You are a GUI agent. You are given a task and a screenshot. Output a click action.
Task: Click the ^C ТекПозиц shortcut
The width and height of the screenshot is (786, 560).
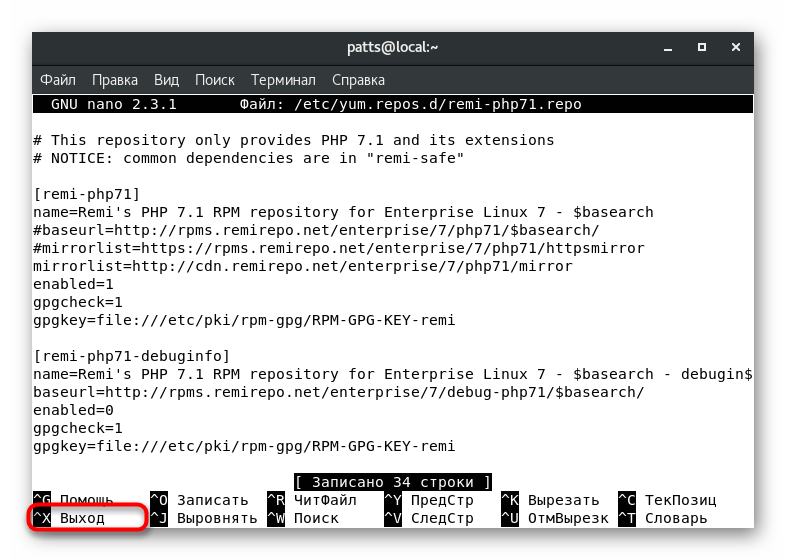coord(668,500)
